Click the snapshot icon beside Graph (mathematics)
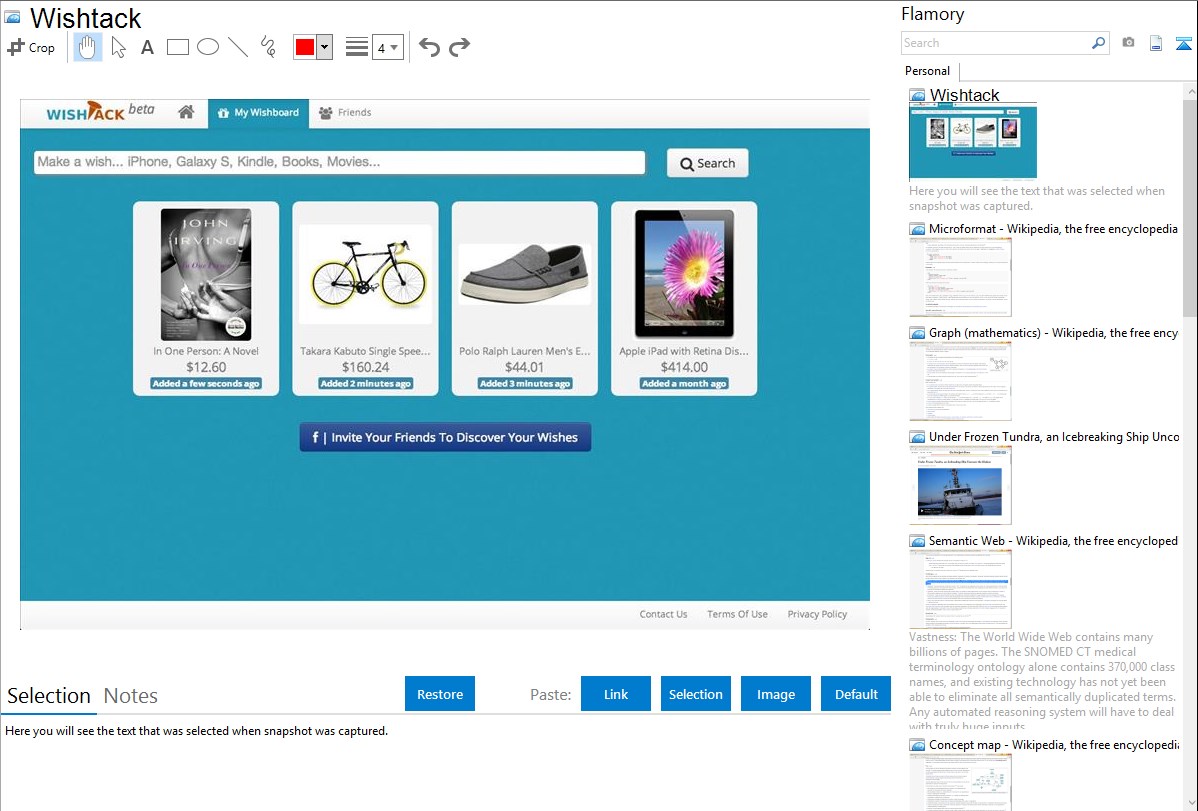This screenshot has height=811, width=1198. point(917,333)
